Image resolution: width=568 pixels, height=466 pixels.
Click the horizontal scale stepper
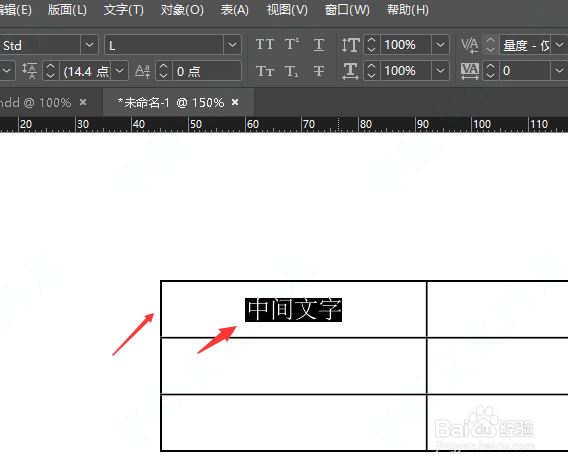point(372,71)
